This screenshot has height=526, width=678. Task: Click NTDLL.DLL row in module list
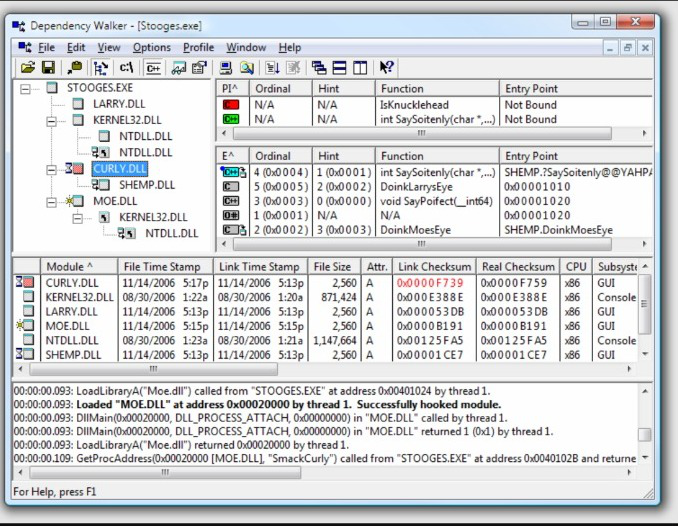click(326, 340)
